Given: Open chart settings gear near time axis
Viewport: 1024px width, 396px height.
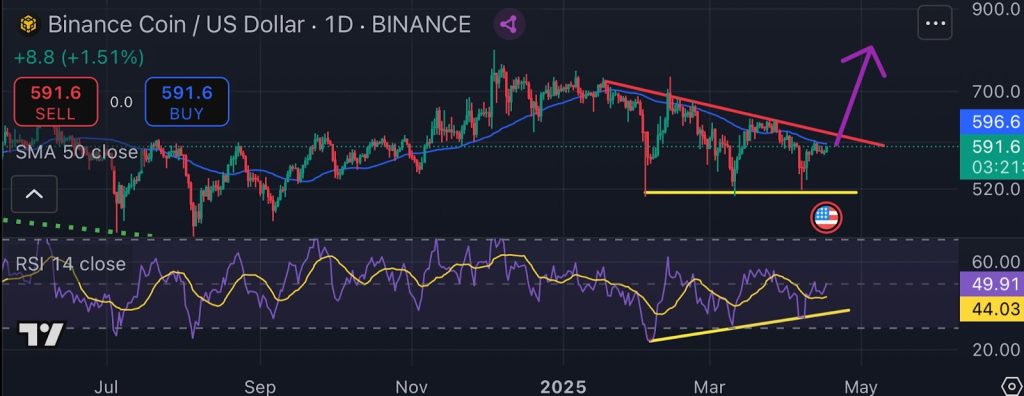Looking at the screenshot, I should pos(1014,387).
